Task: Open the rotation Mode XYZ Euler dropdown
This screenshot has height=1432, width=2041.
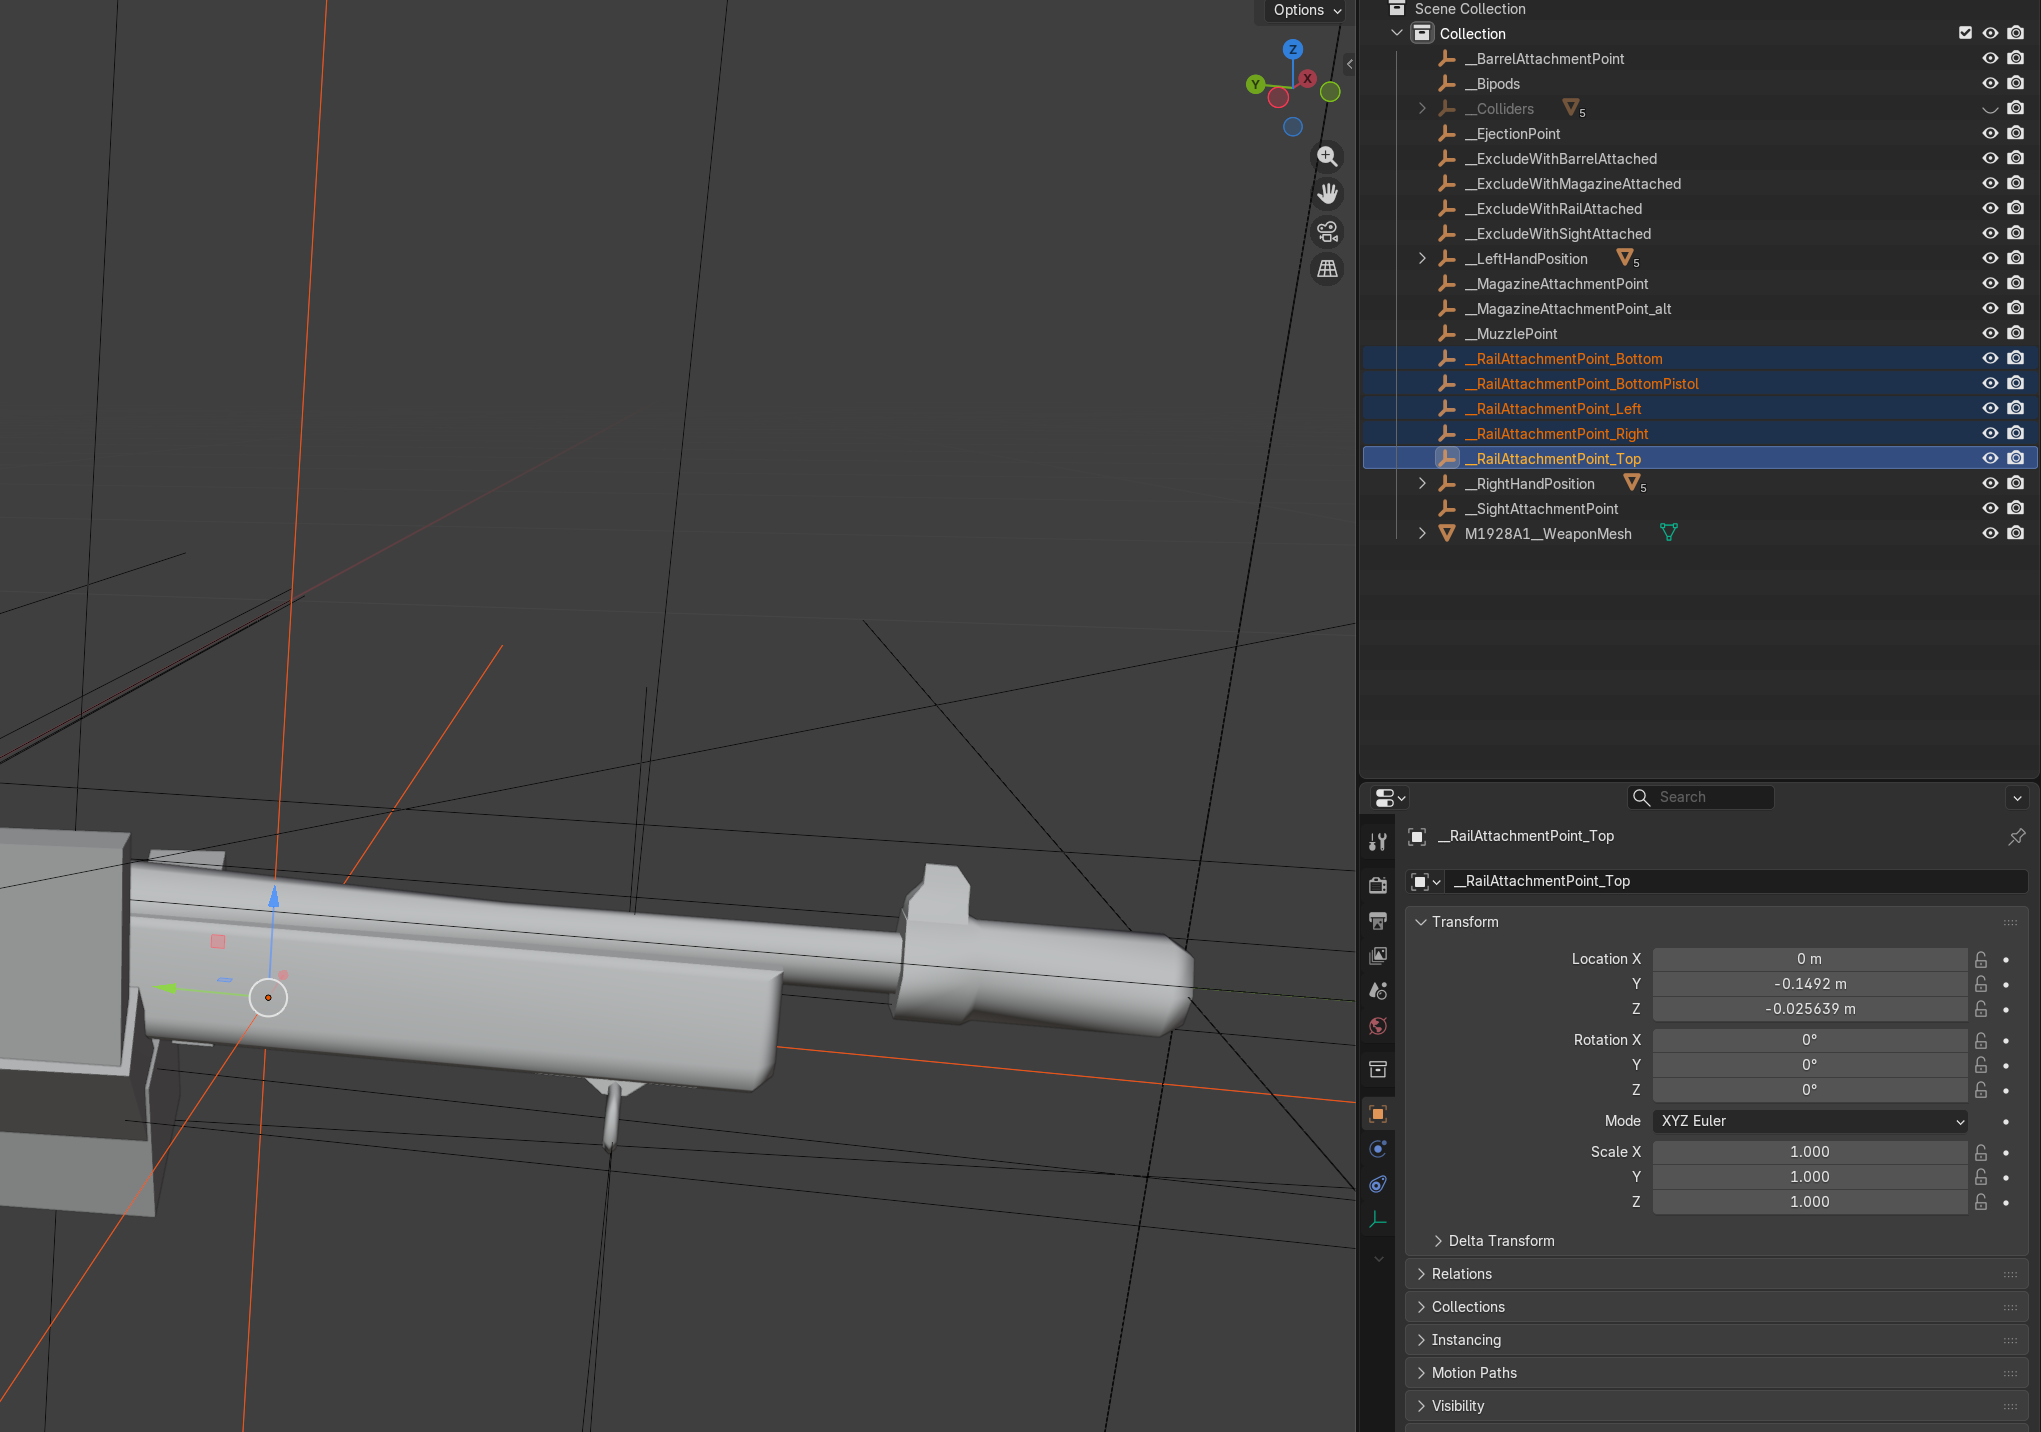Action: (1809, 1121)
